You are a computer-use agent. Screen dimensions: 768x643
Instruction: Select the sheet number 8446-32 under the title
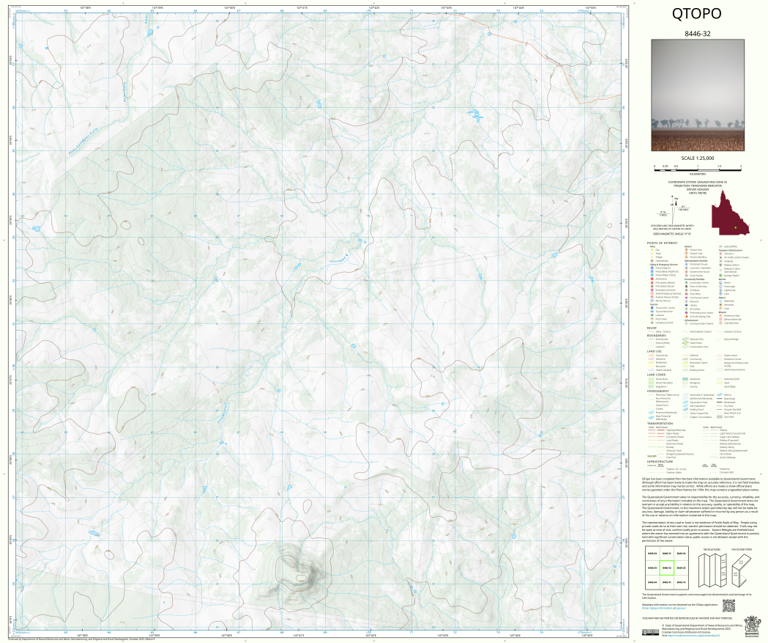[x=697, y=34]
